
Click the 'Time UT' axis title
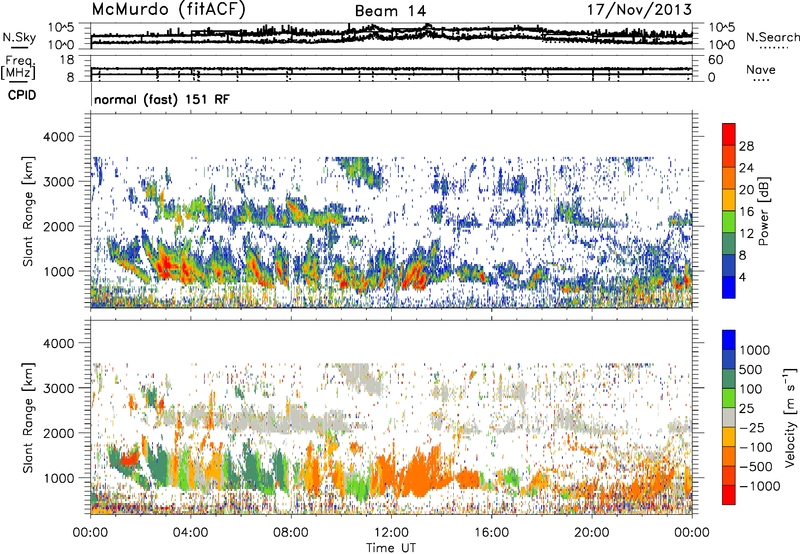[x=391, y=548]
